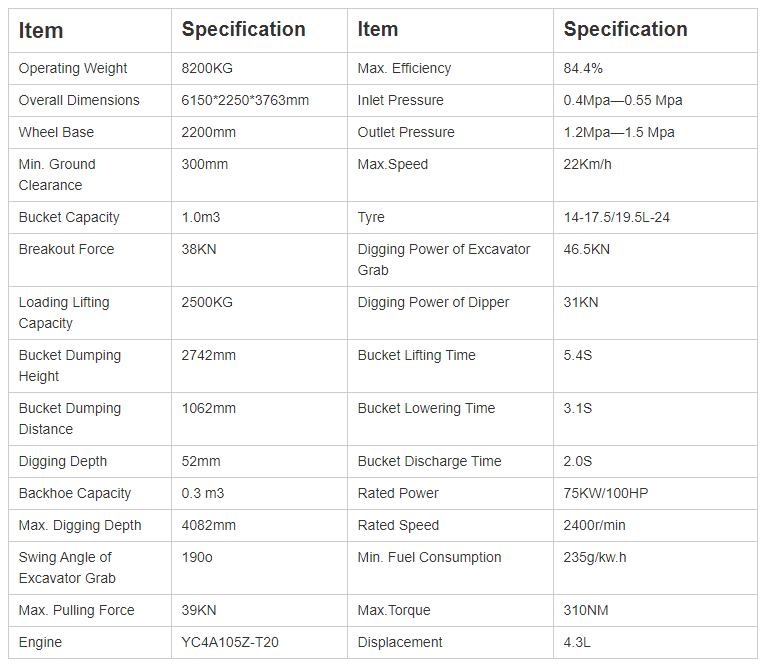The image size is (763, 669).
Task: Click the Overall Dimensions label
Action: pyautogui.click(x=79, y=100)
